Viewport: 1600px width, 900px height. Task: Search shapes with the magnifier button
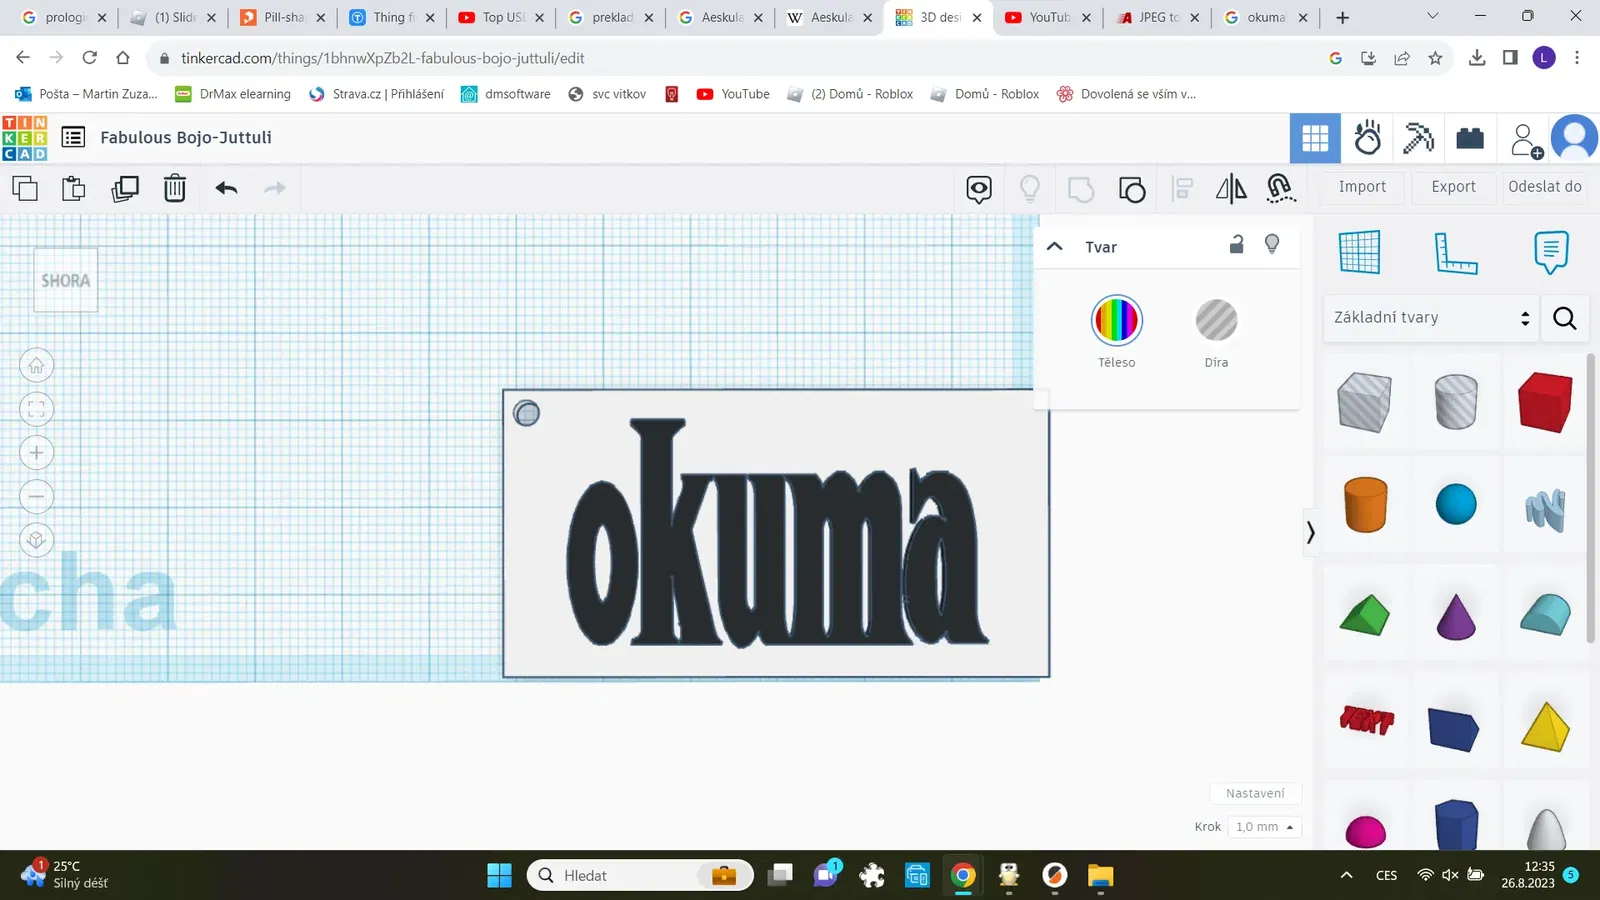(x=1565, y=318)
